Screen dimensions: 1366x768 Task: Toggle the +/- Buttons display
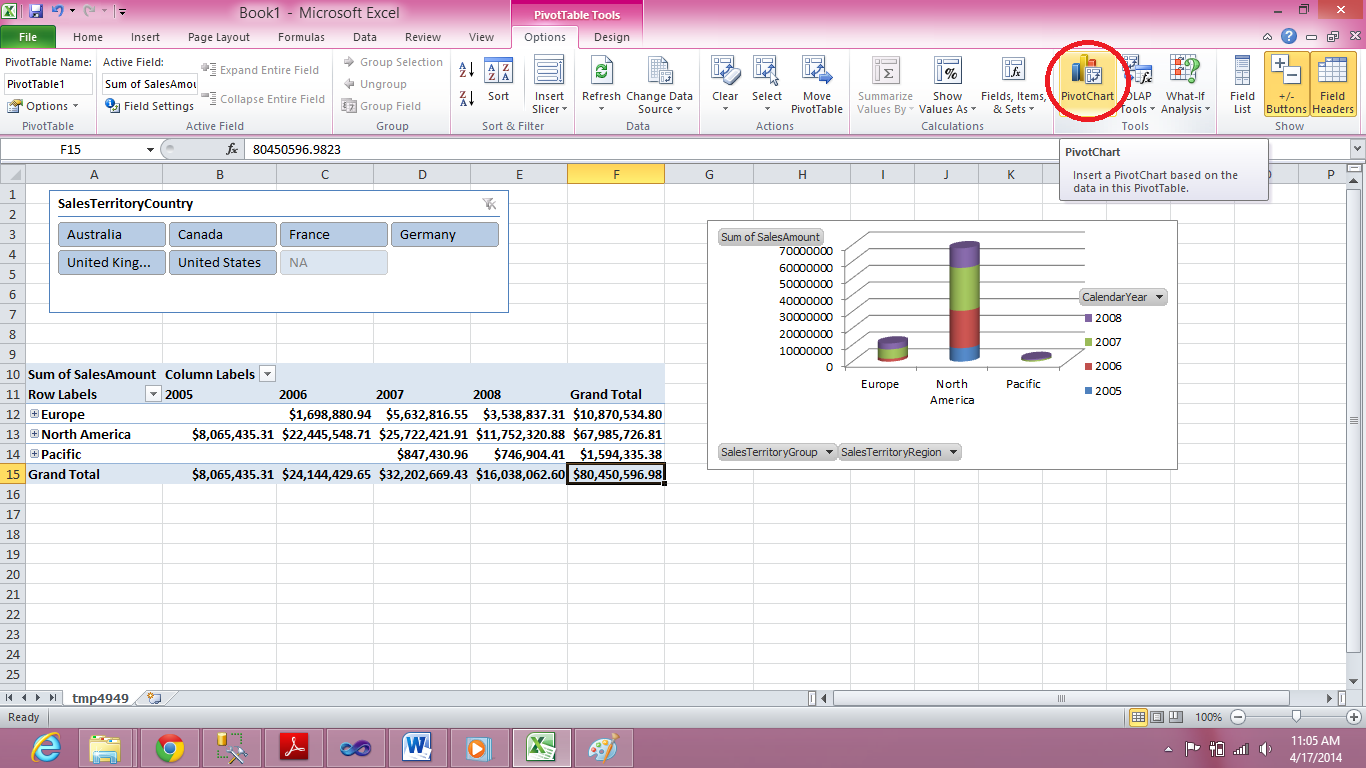[x=1286, y=84]
